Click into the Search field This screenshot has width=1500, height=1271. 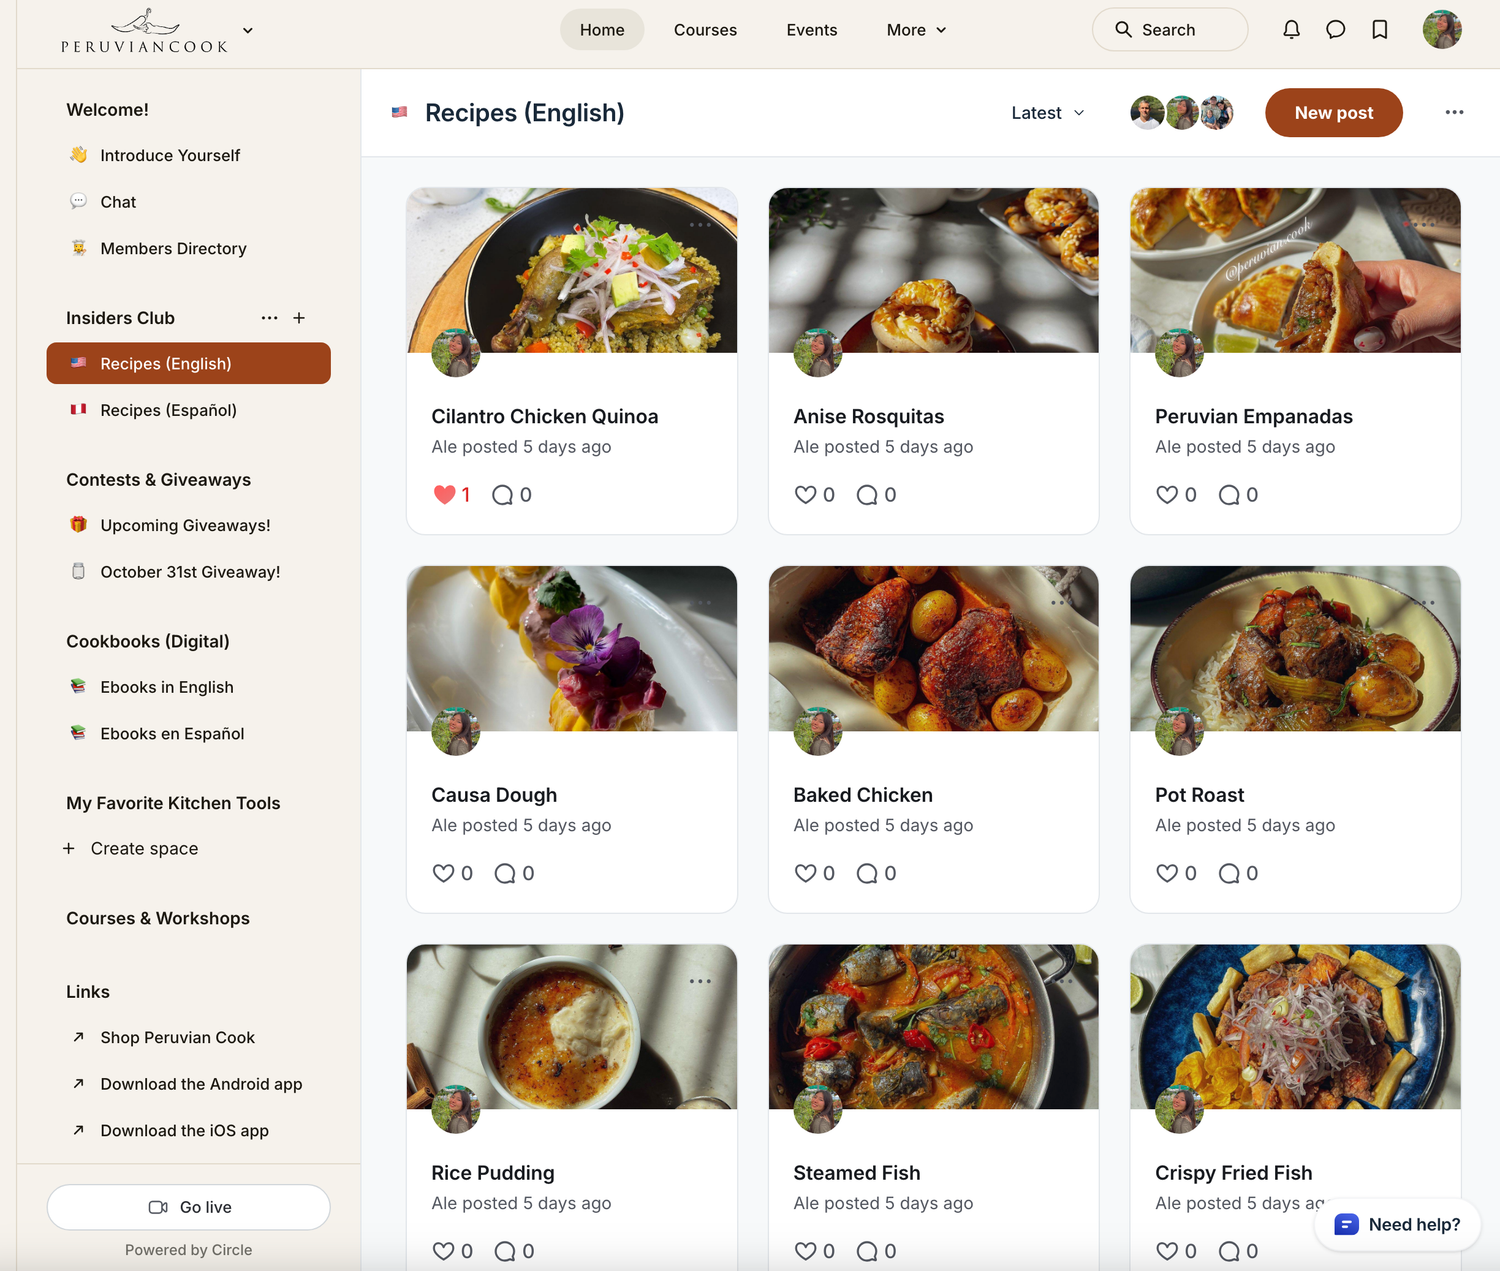pyautogui.click(x=1169, y=30)
